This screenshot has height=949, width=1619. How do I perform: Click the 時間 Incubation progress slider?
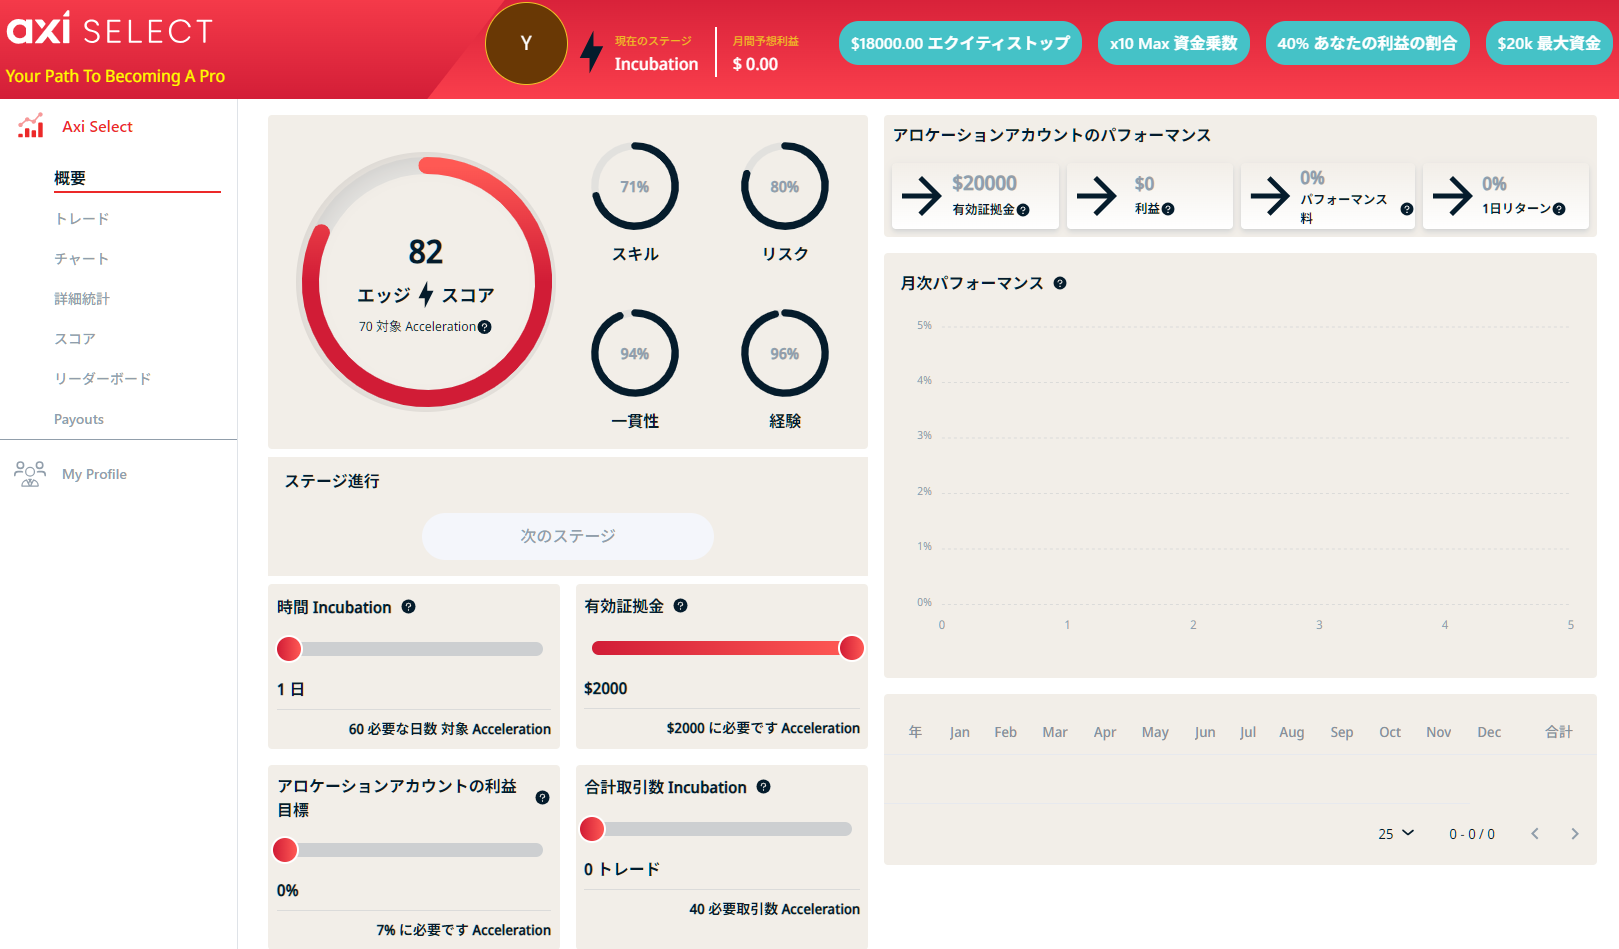(410, 649)
